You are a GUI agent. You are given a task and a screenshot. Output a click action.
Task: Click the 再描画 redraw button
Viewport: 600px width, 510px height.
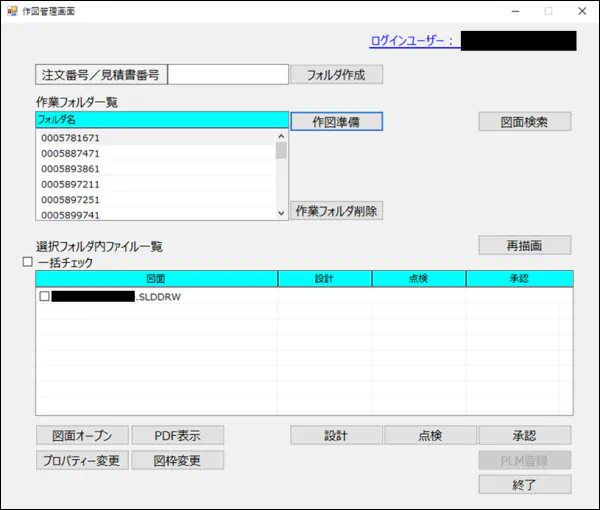click(x=525, y=245)
